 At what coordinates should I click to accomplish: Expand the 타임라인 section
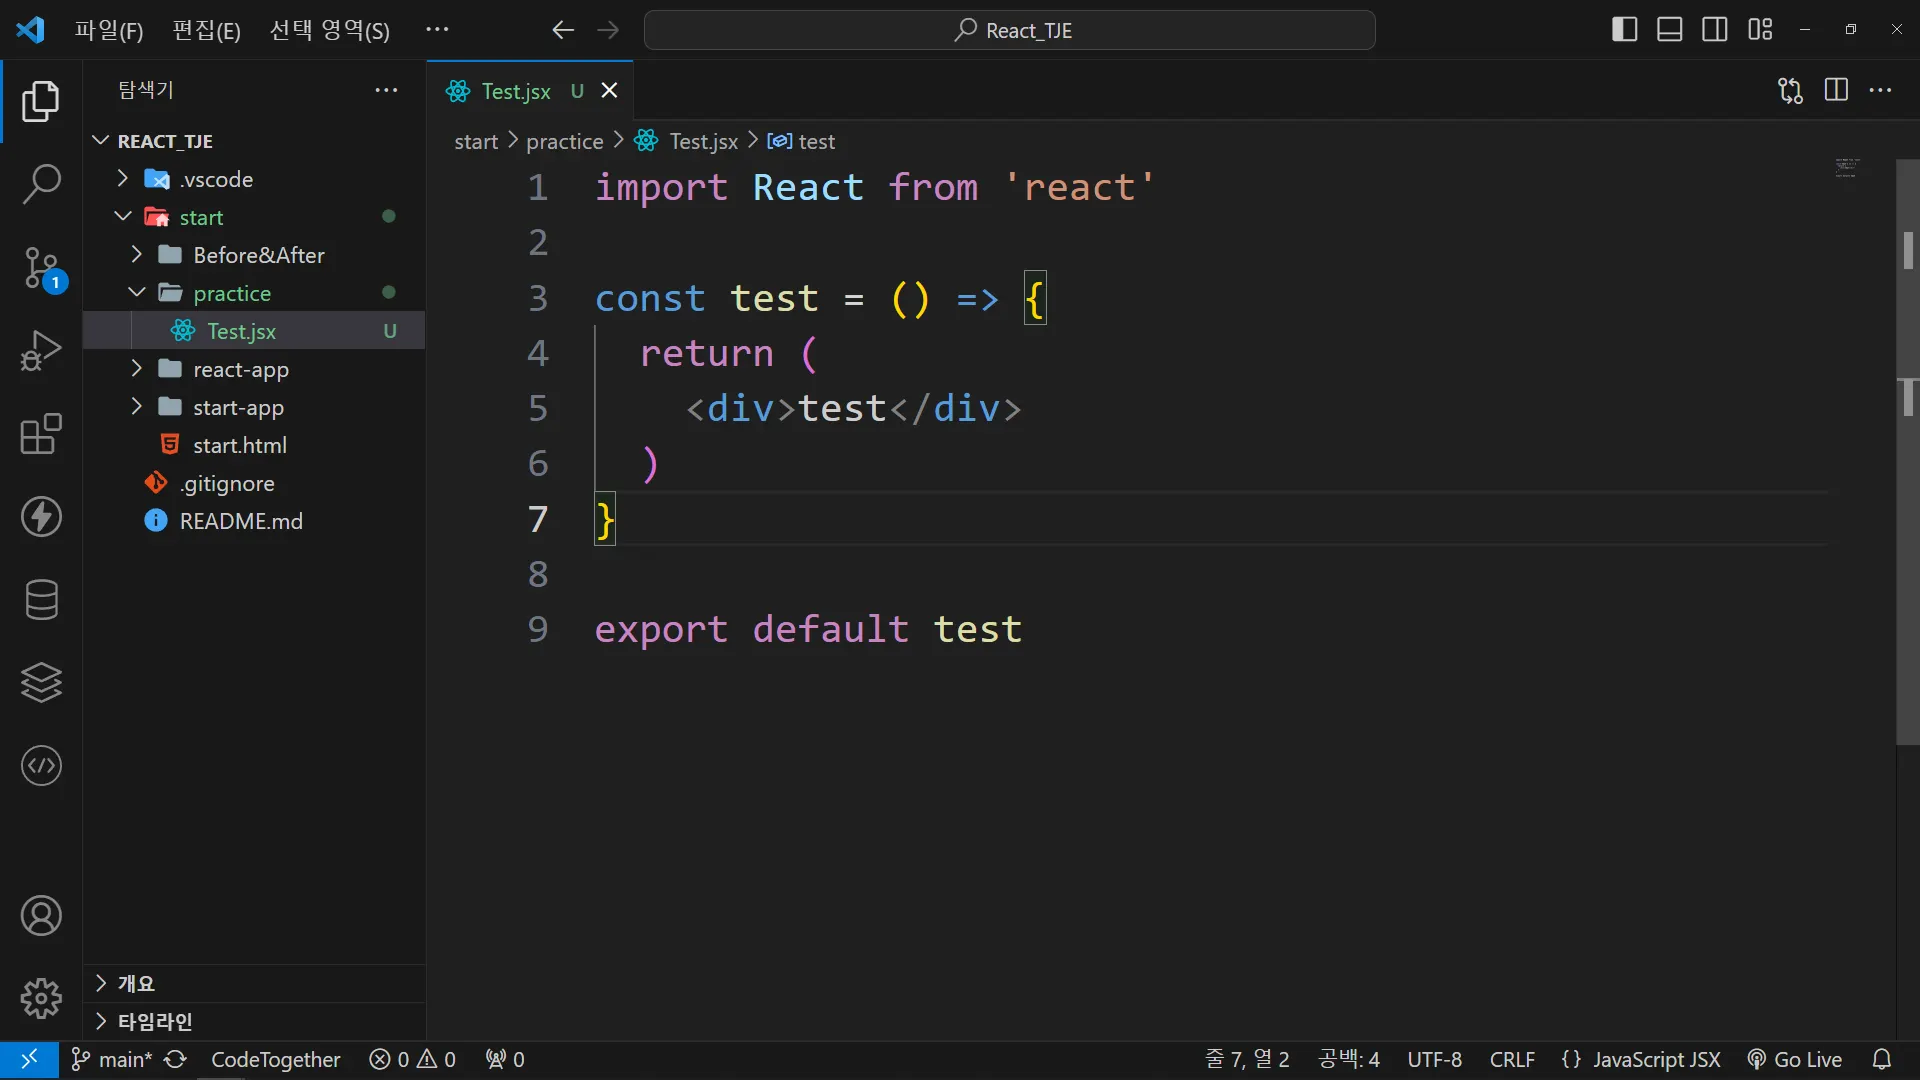pos(155,1021)
